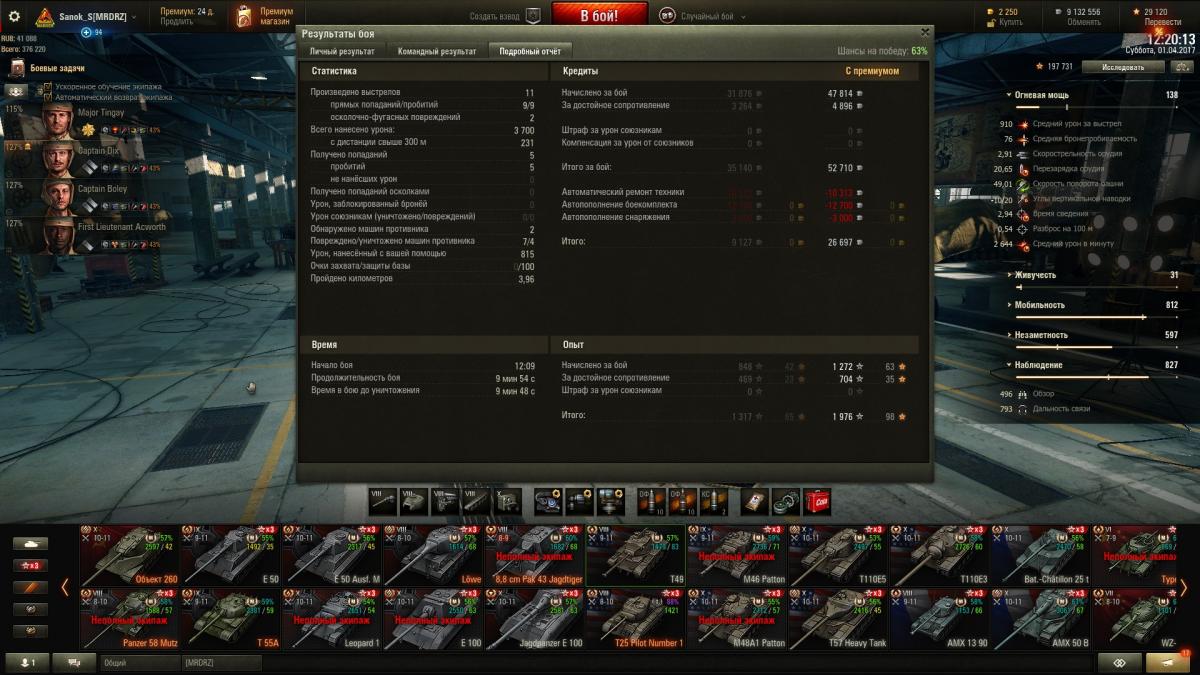The height and width of the screenshot is (675, 1200).
Task: Click the Наблюдение rating bar
Action: click(x=1095, y=377)
